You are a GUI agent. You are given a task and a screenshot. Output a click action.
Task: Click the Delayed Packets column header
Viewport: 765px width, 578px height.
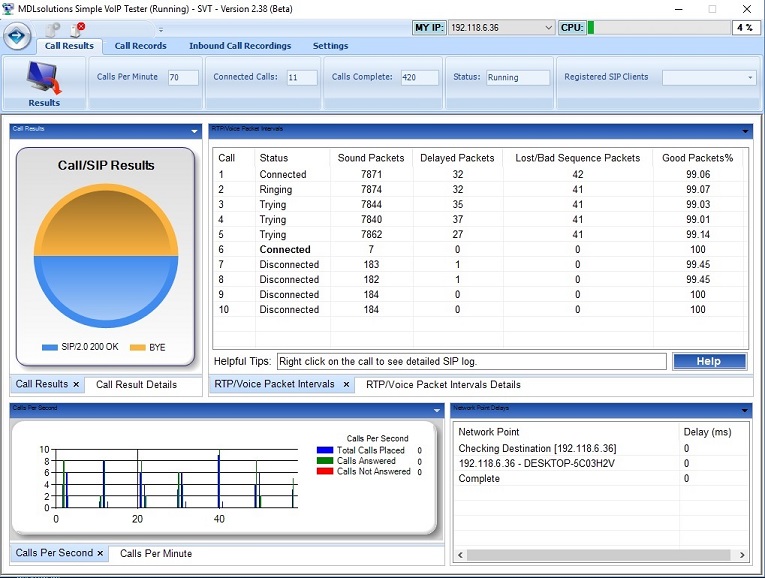click(x=457, y=158)
